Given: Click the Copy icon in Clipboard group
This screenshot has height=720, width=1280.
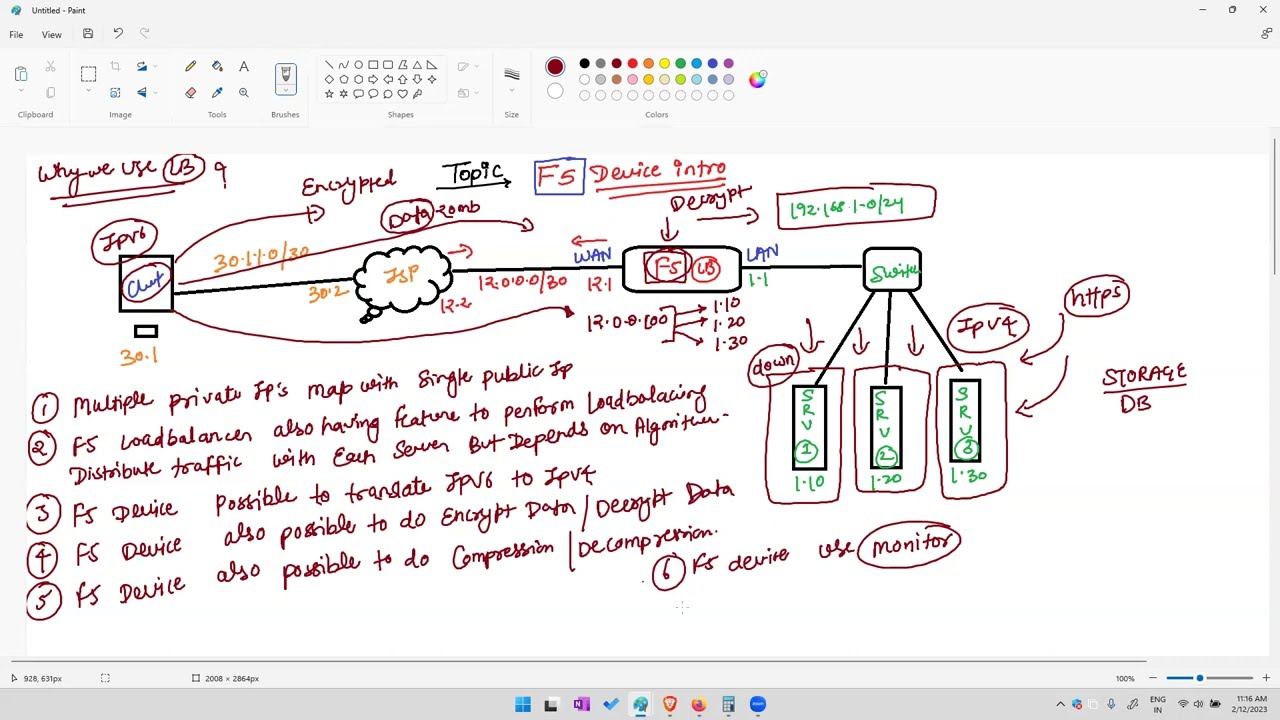Looking at the screenshot, I should point(50,93).
